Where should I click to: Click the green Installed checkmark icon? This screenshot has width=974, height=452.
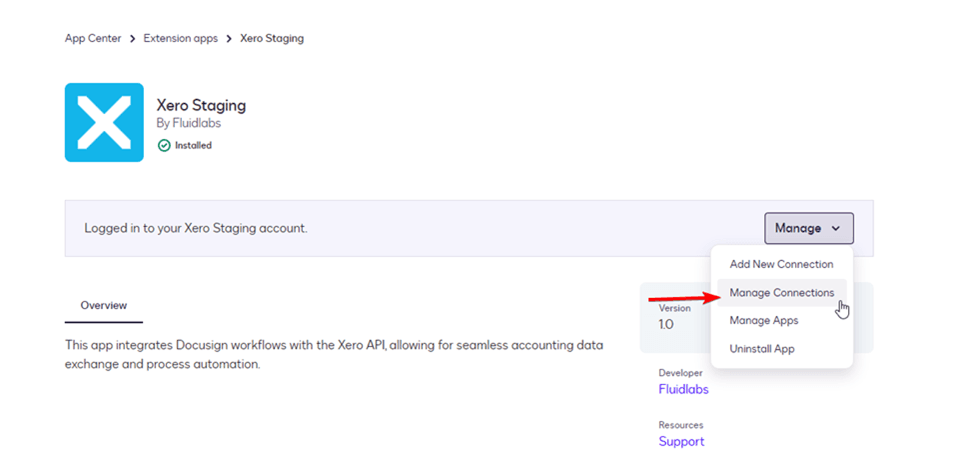[164, 145]
